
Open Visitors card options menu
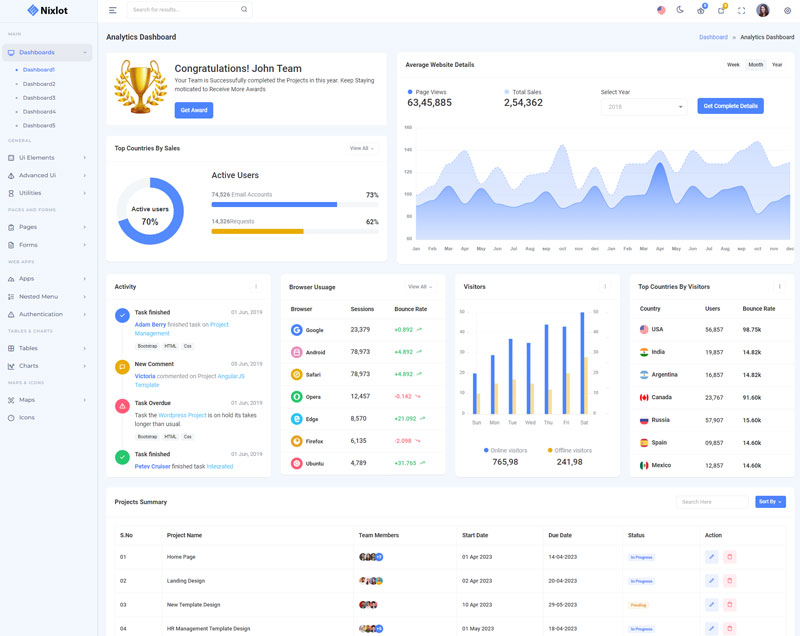tap(605, 286)
